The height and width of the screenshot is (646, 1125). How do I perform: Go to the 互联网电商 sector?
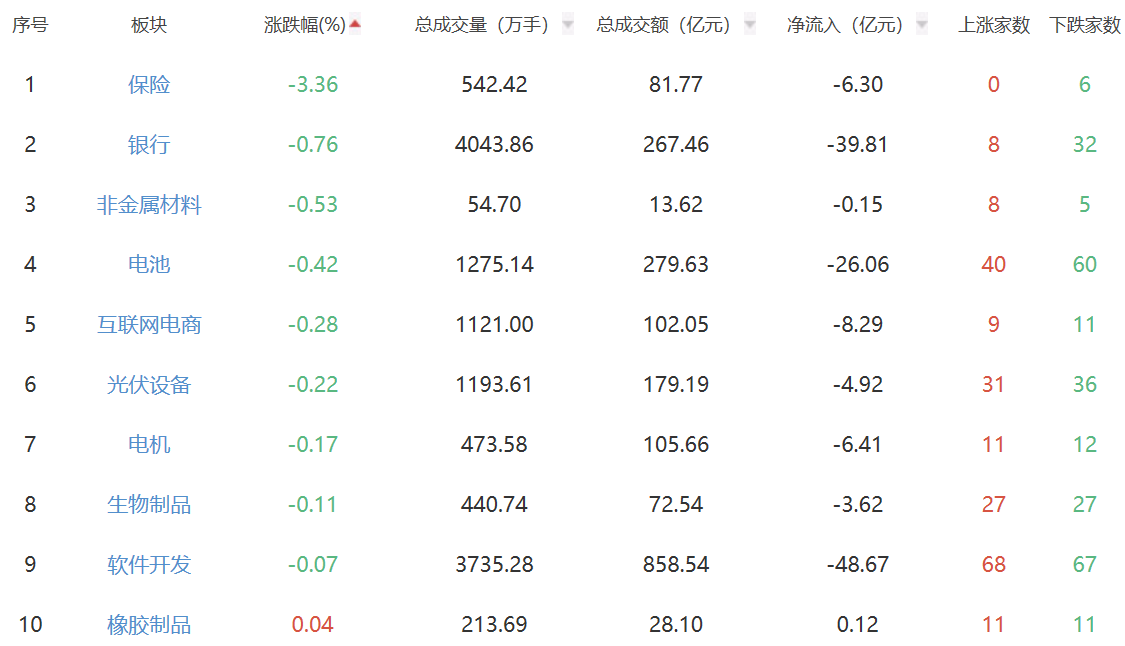(149, 325)
